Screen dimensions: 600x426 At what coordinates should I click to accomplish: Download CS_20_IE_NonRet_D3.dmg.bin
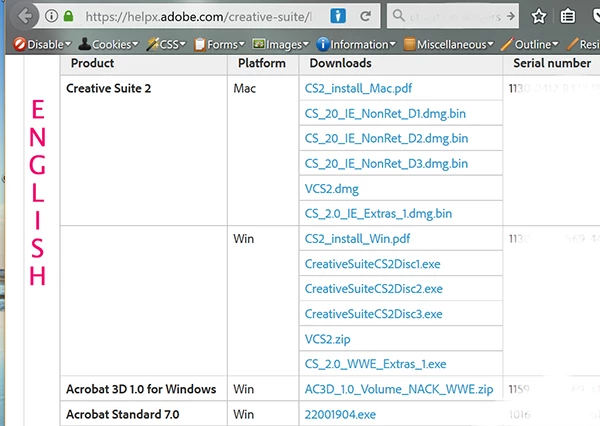point(386,164)
